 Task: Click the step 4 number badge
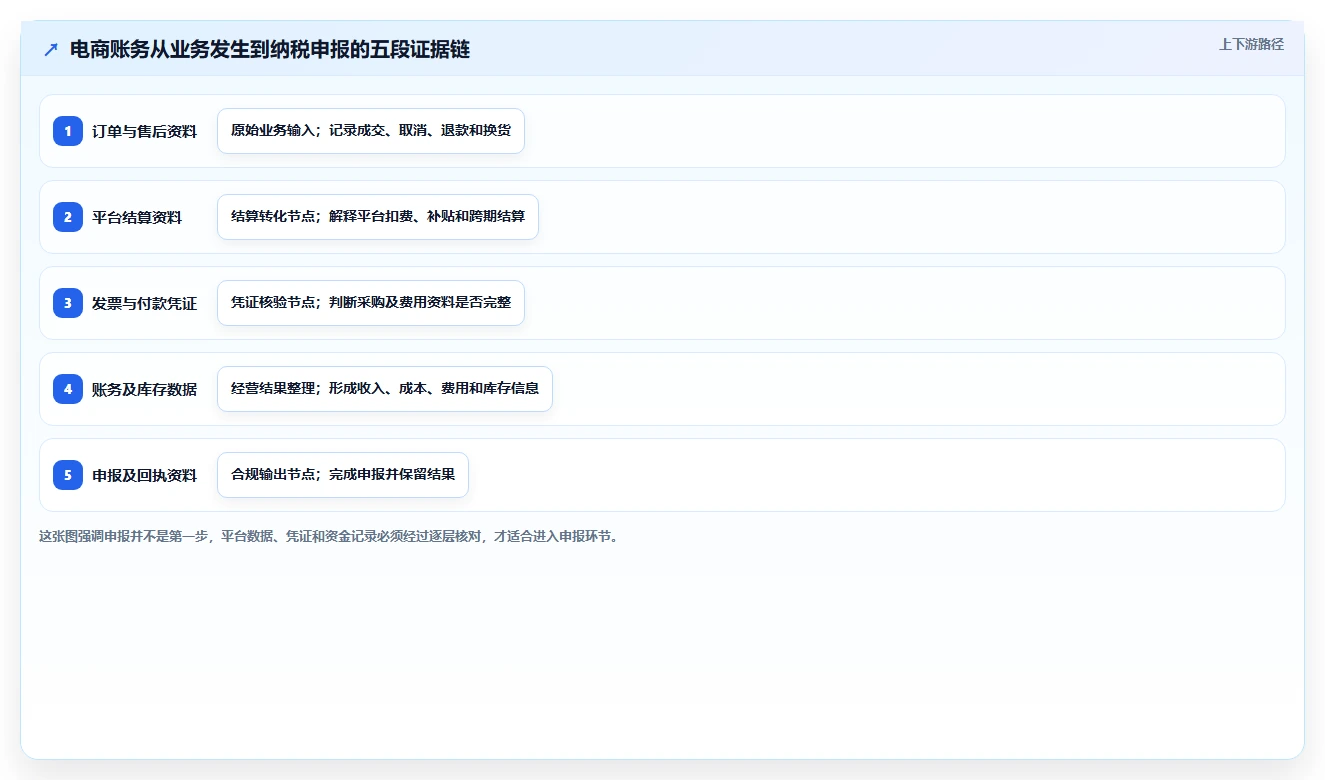pos(68,389)
